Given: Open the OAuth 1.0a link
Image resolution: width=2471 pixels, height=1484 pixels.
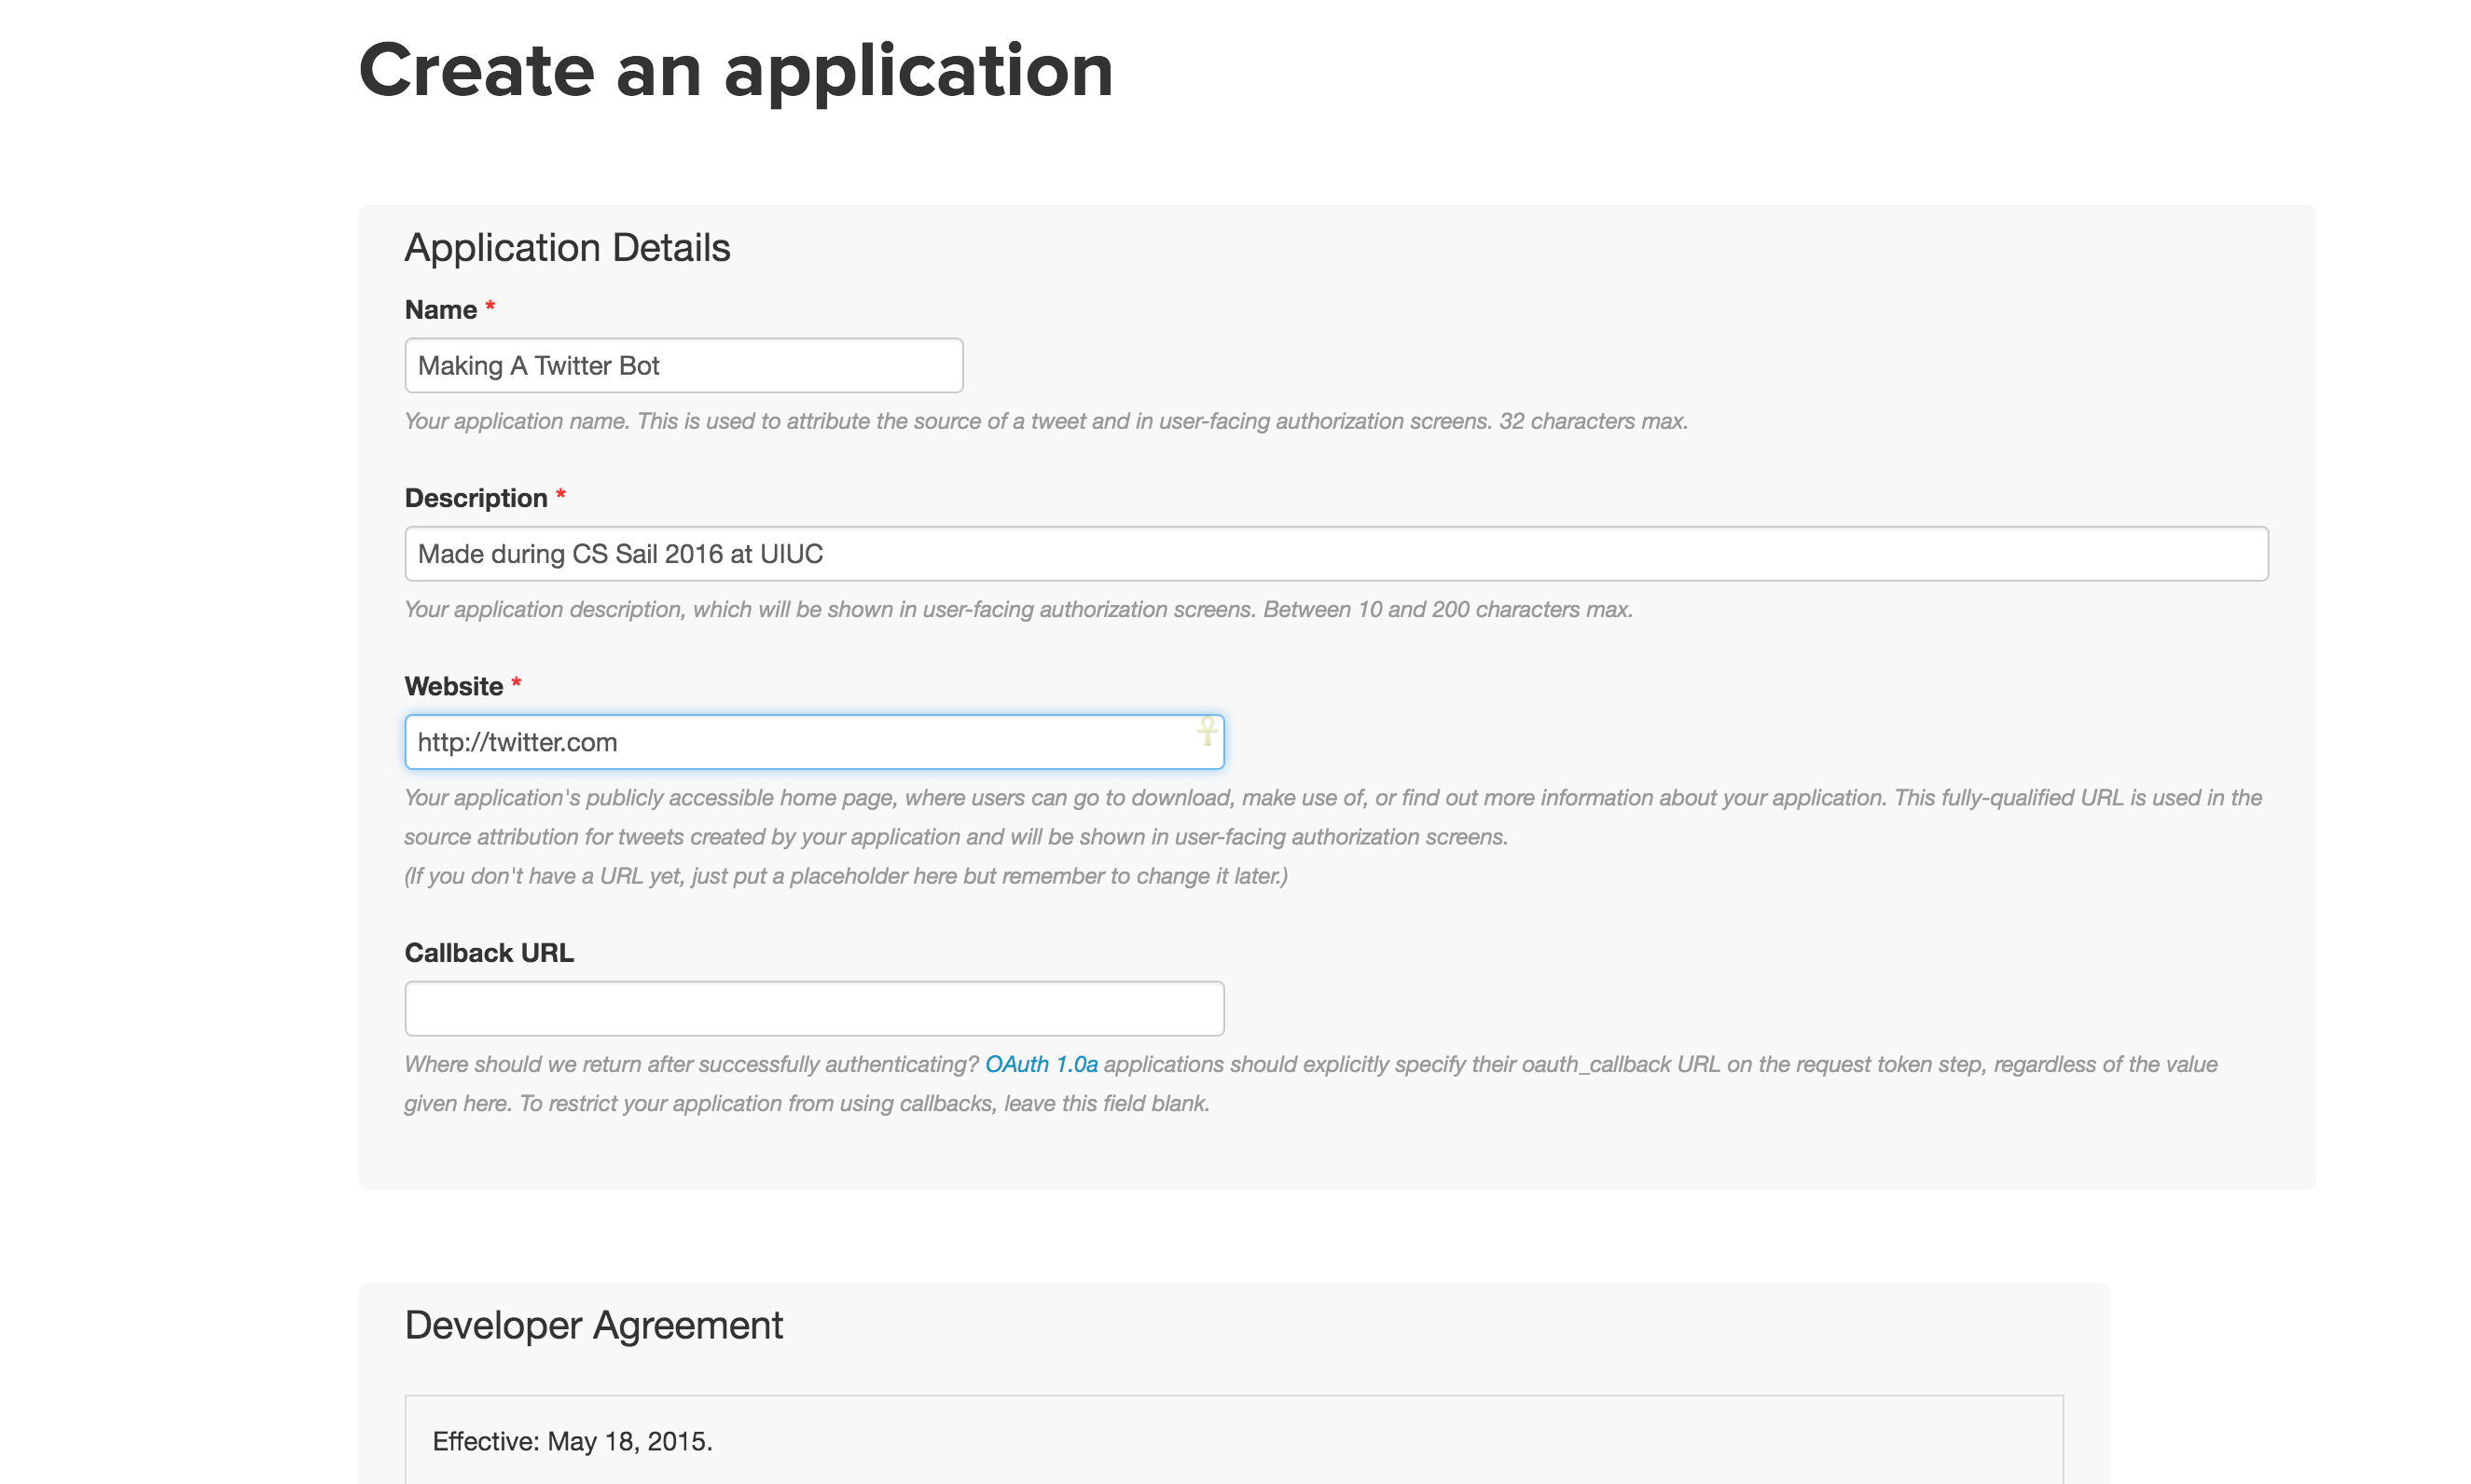Looking at the screenshot, I should click(1041, 1064).
